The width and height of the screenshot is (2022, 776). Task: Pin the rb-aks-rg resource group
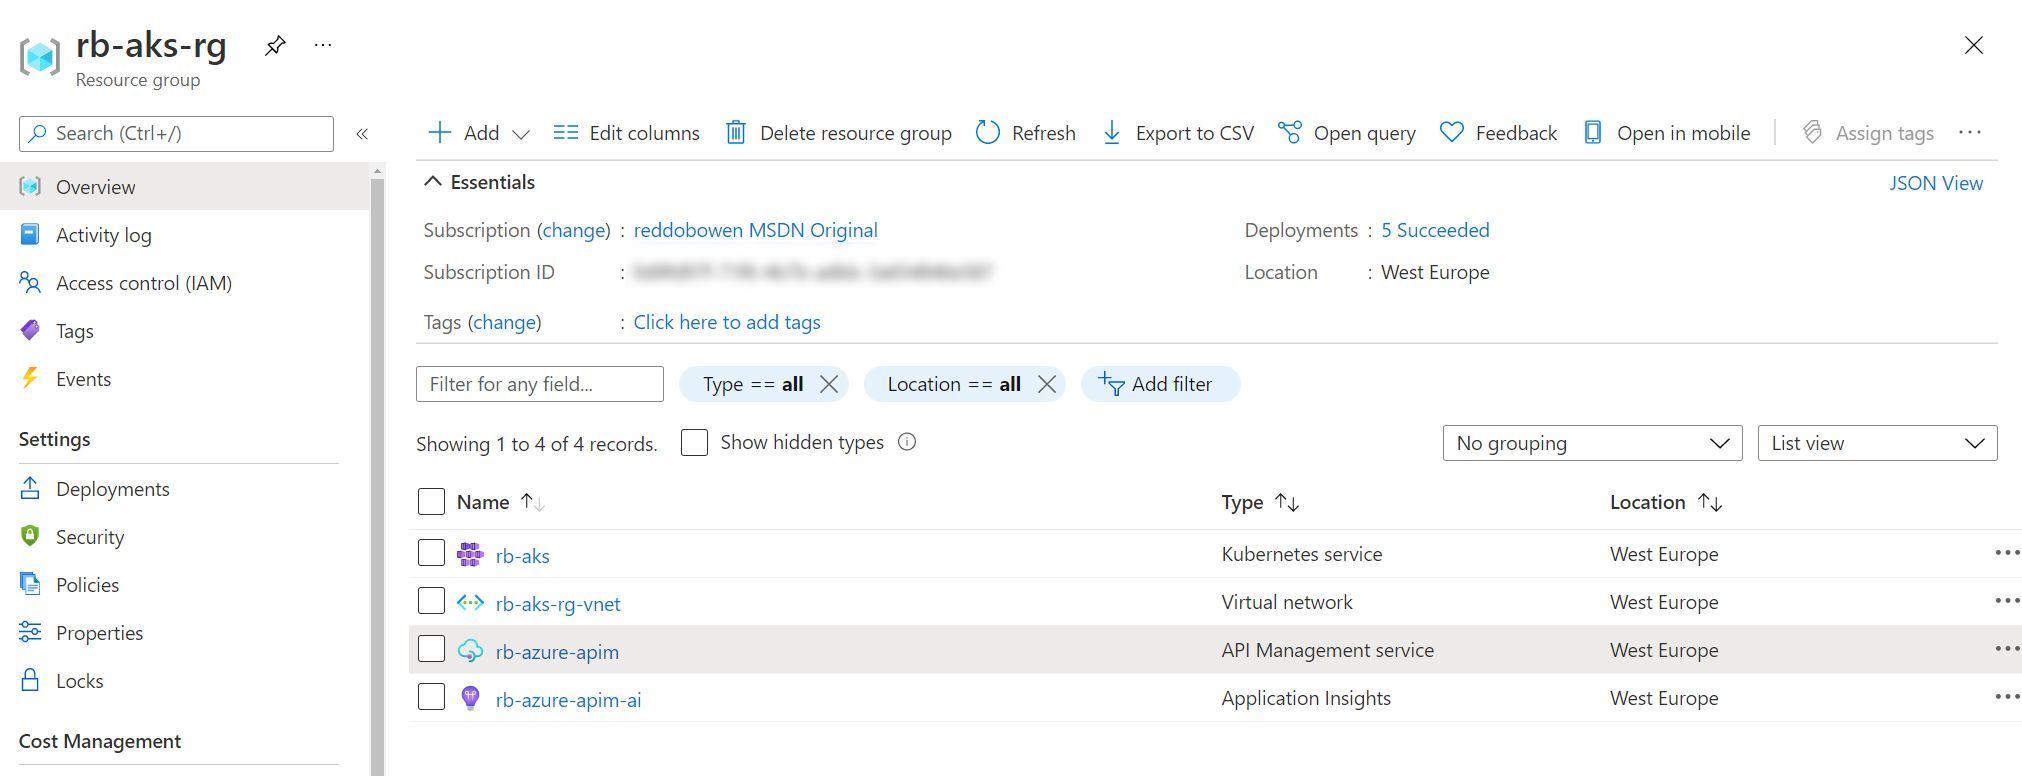click(x=275, y=45)
